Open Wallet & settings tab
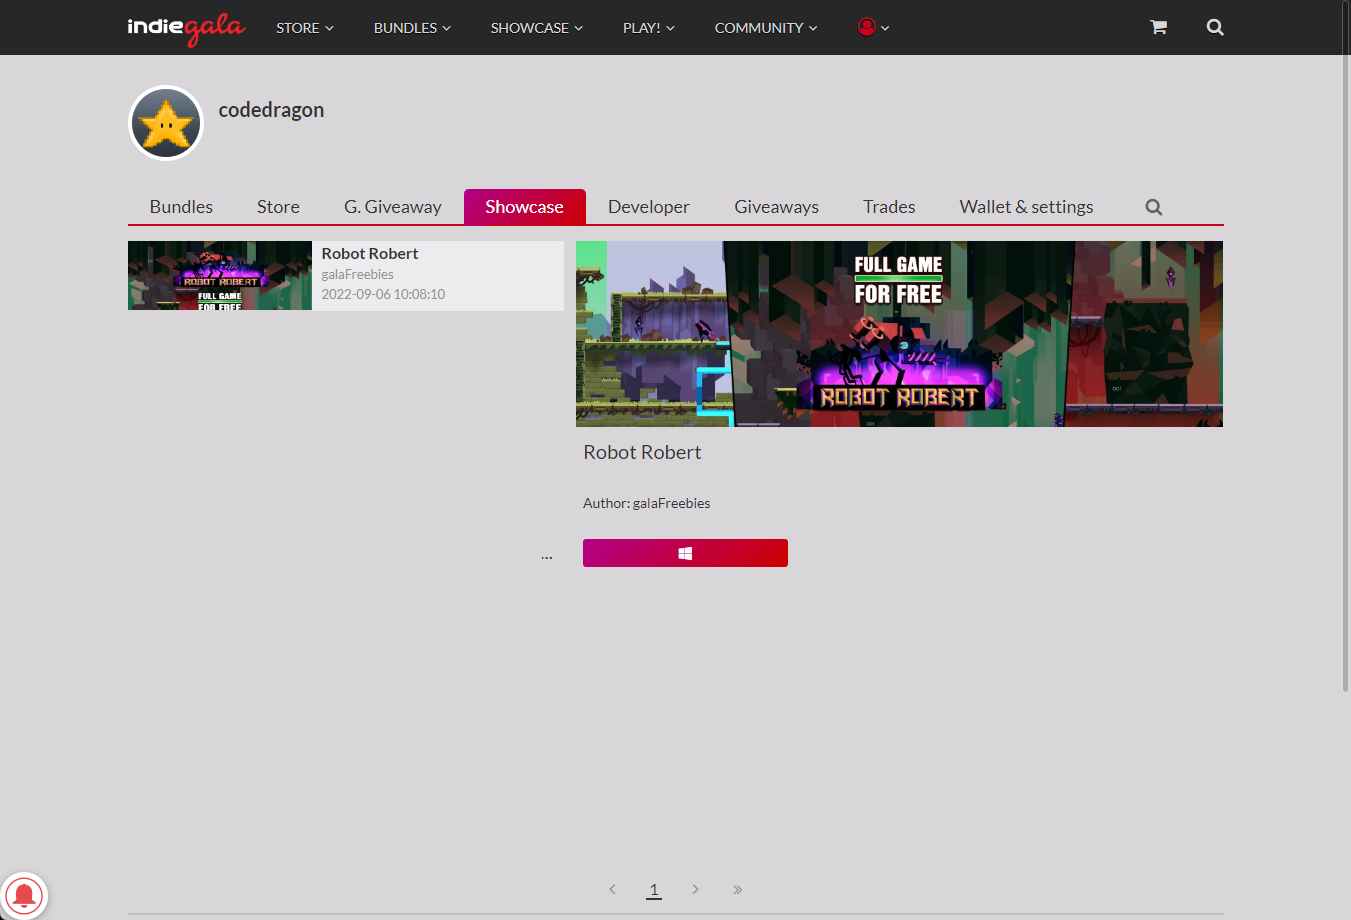This screenshot has width=1351, height=920. (x=1026, y=207)
